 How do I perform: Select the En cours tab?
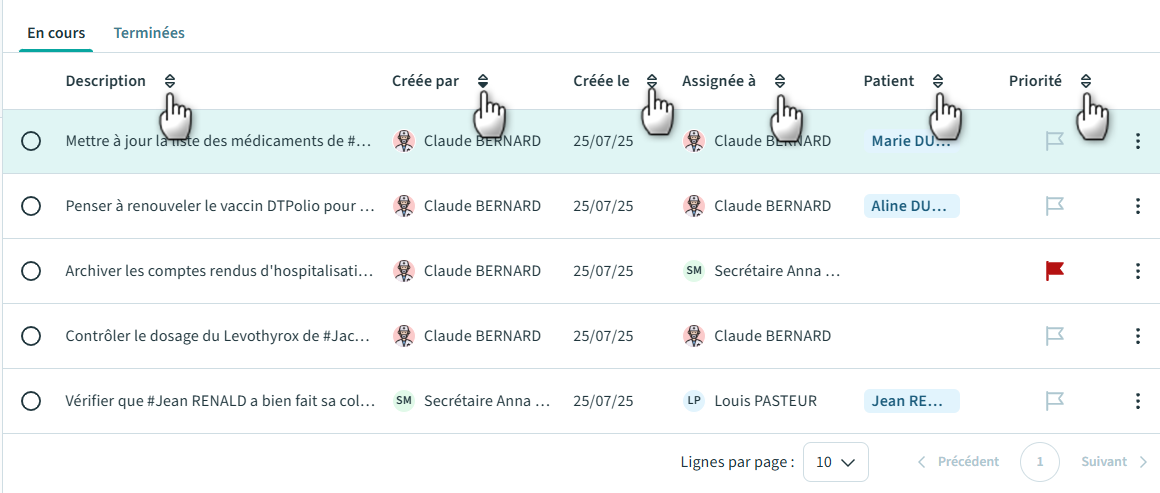(x=56, y=33)
